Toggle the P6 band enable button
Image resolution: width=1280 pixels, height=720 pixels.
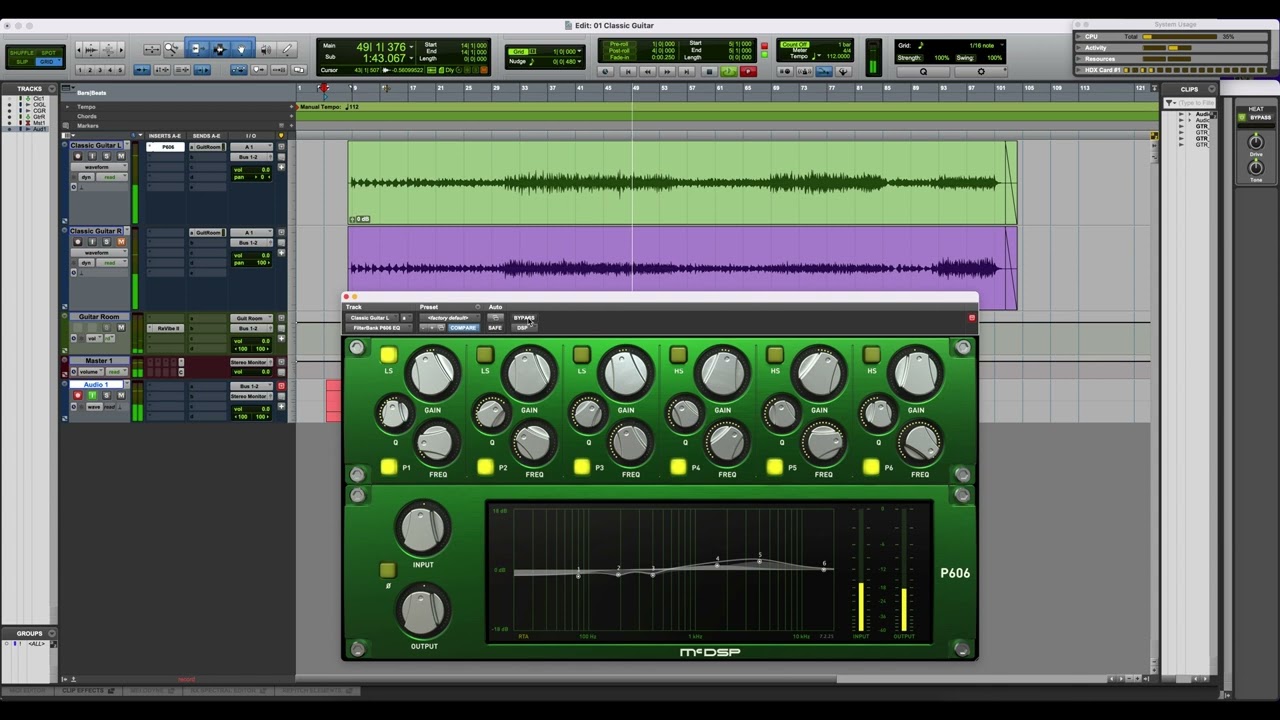coord(871,467)
